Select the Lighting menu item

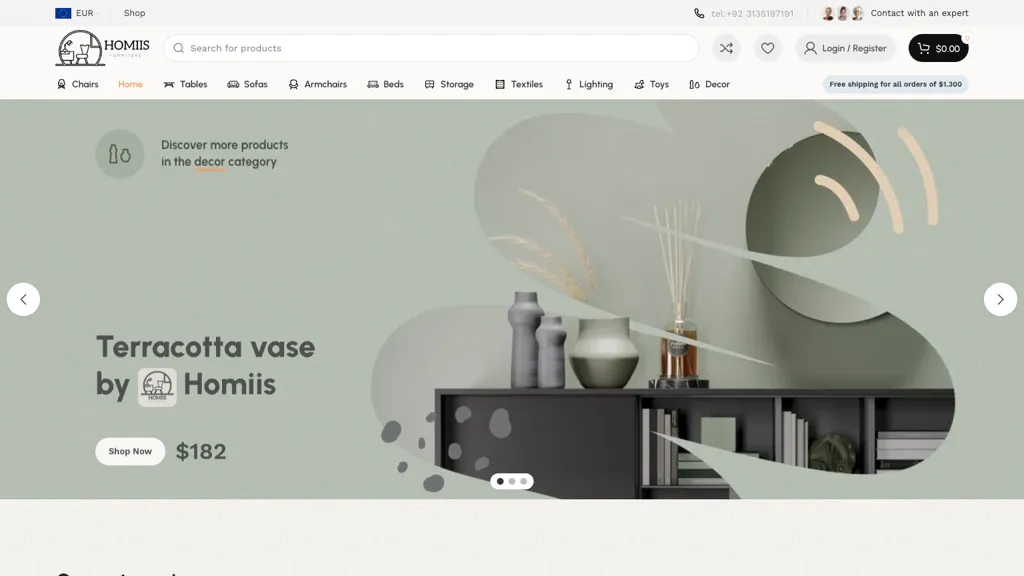pyautogui.click(x=589, y=84)
